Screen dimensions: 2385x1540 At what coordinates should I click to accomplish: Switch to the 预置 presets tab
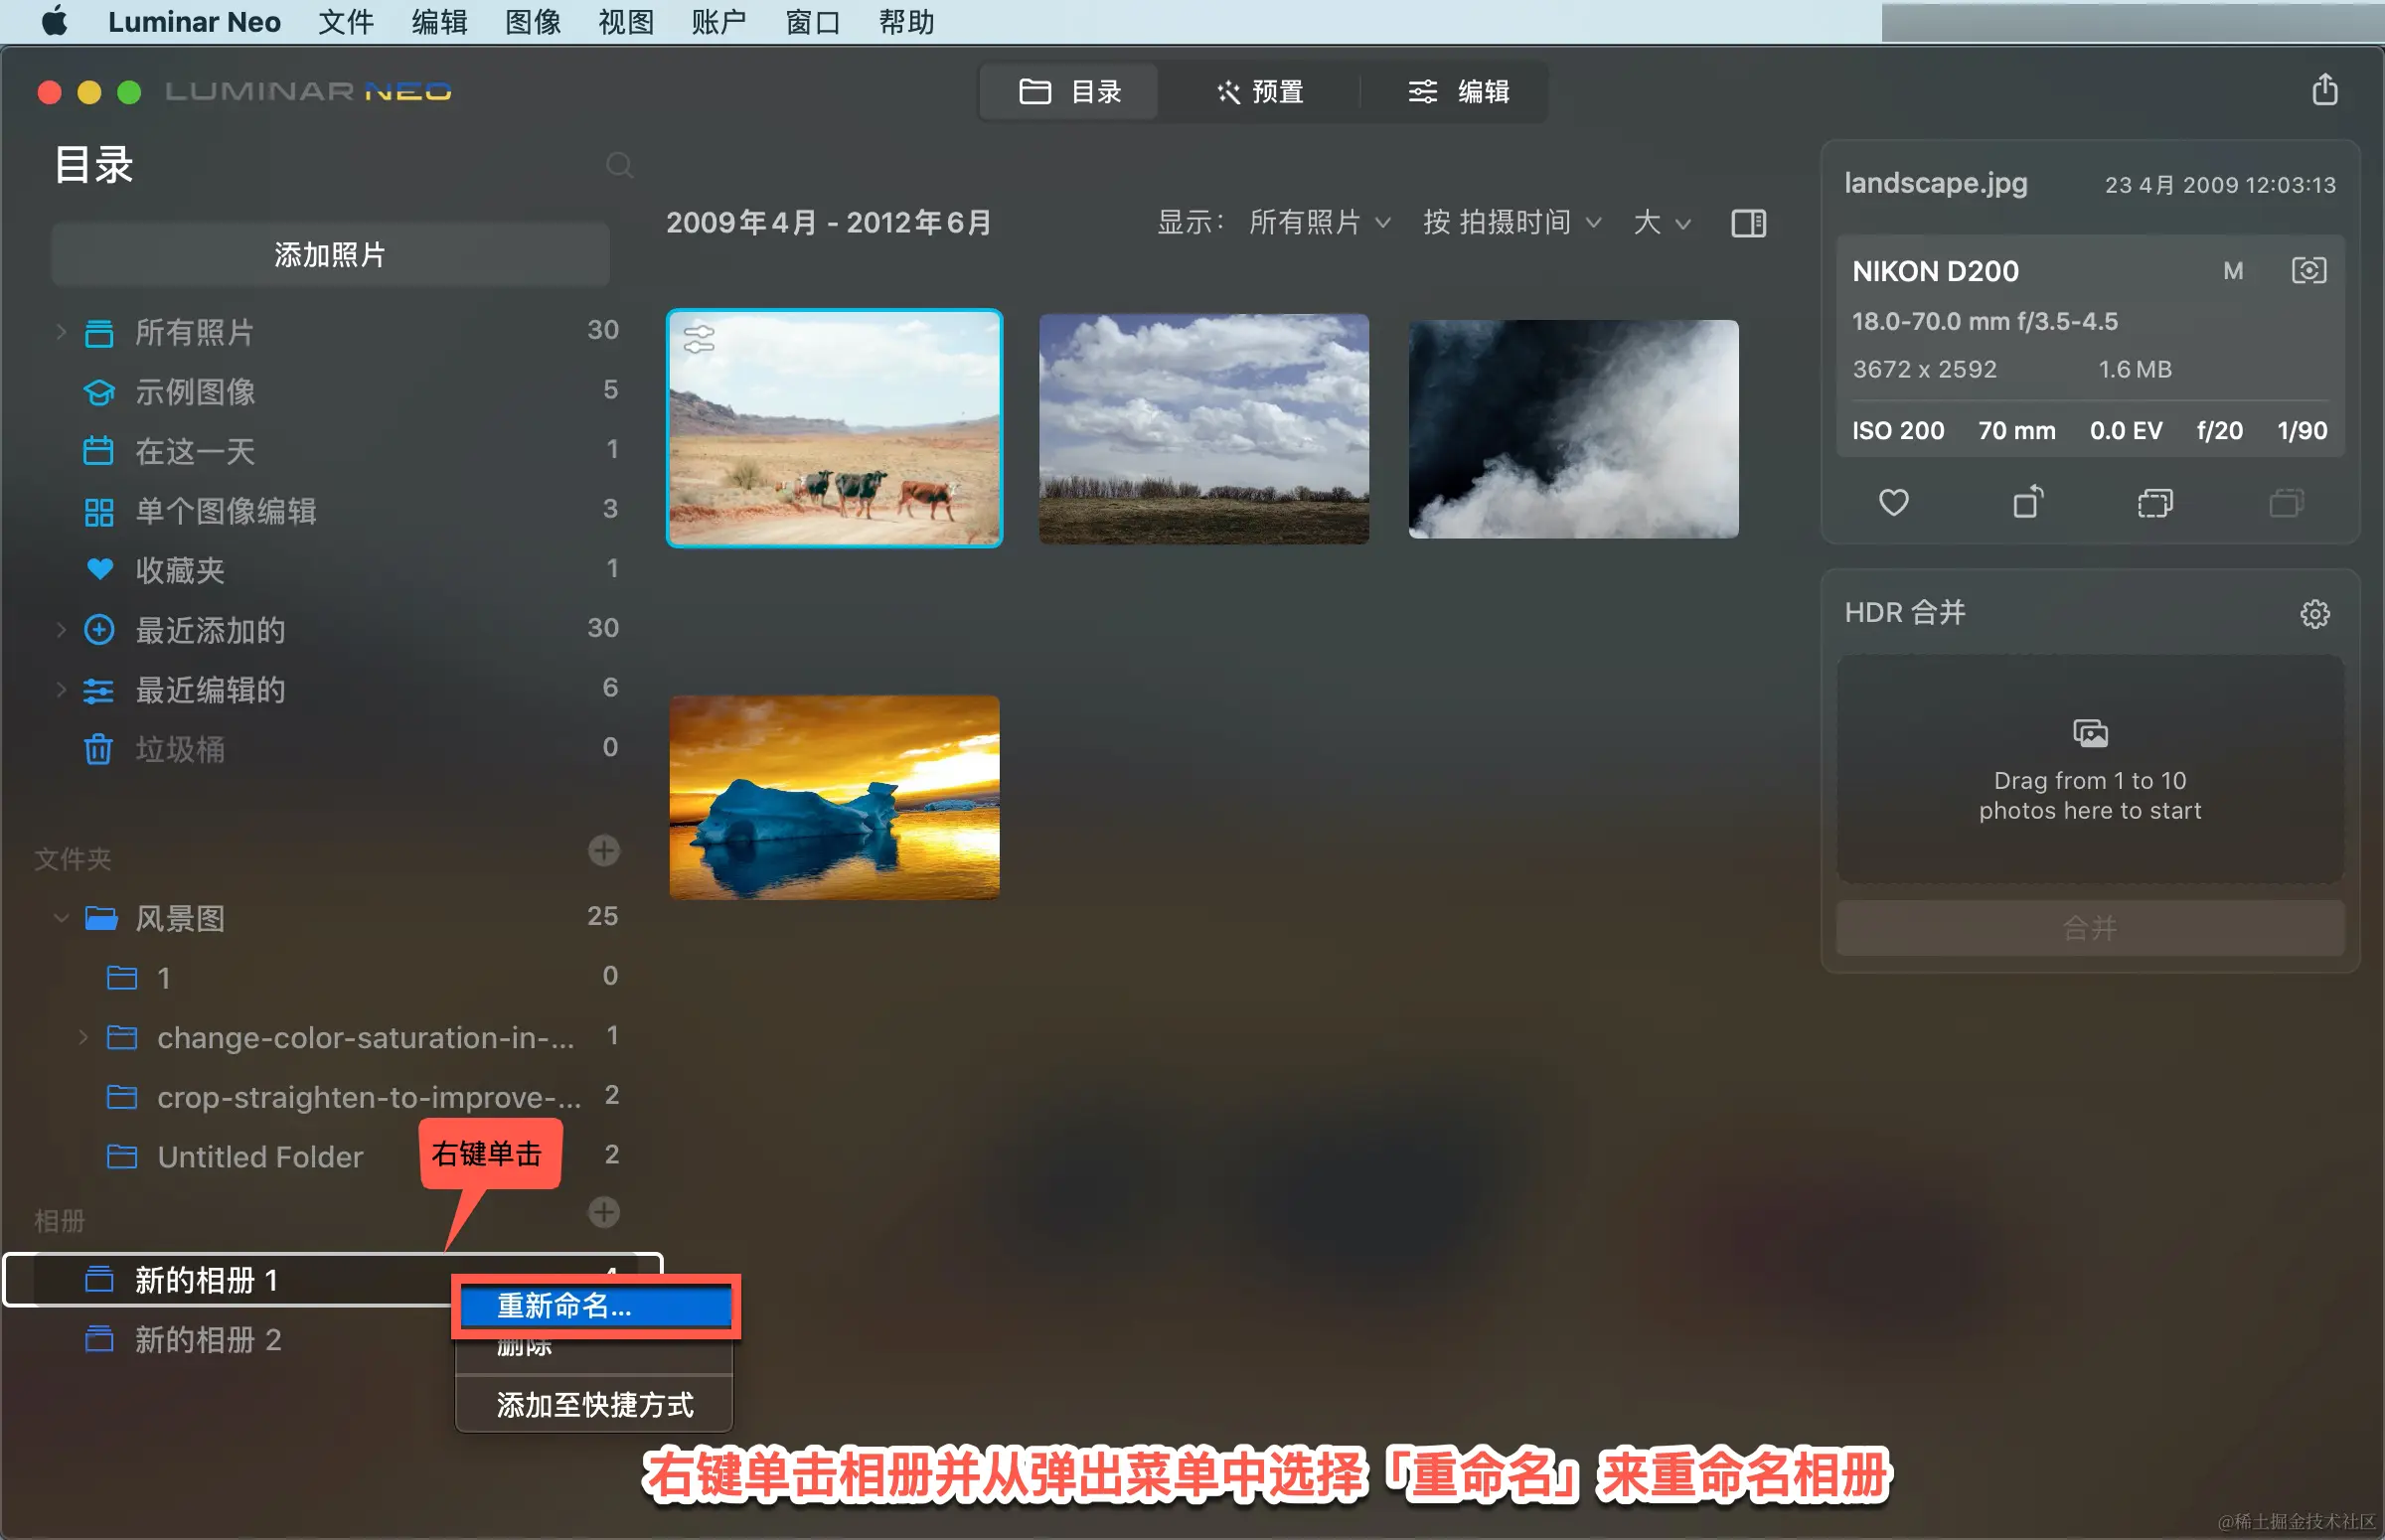click(1260, 92)
